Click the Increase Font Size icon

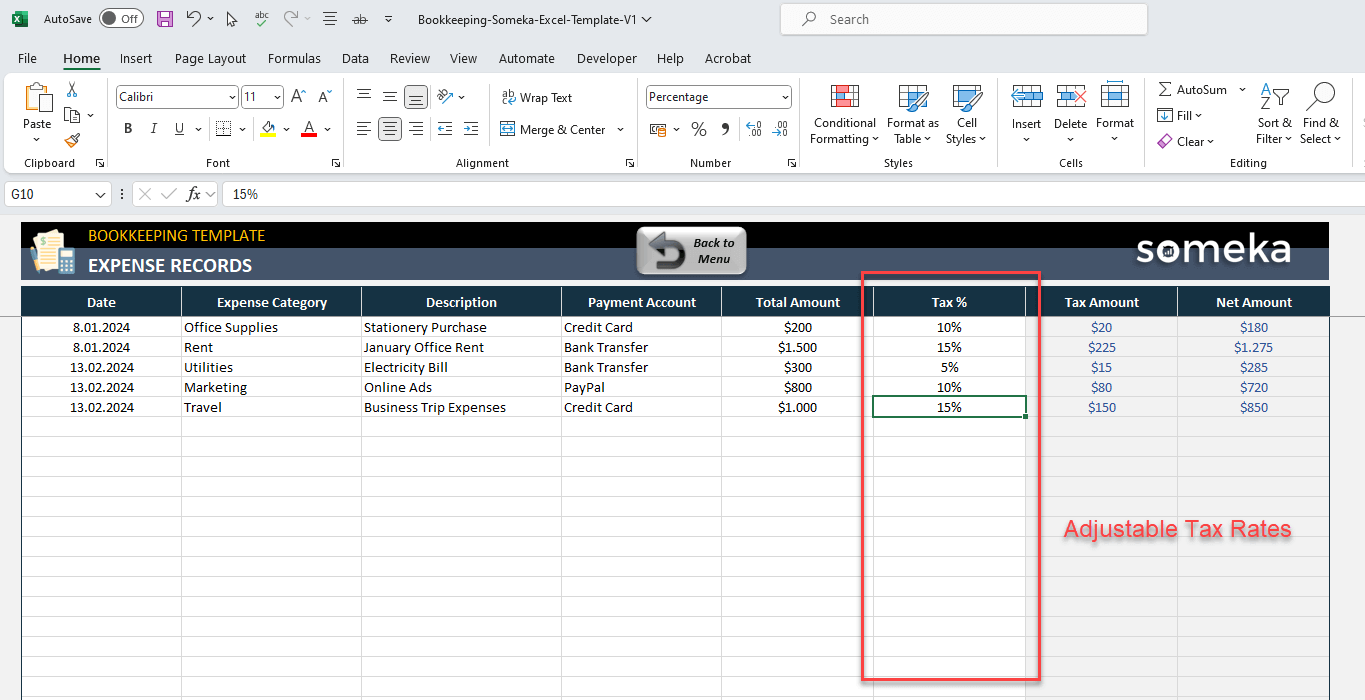tap(298, 97)
